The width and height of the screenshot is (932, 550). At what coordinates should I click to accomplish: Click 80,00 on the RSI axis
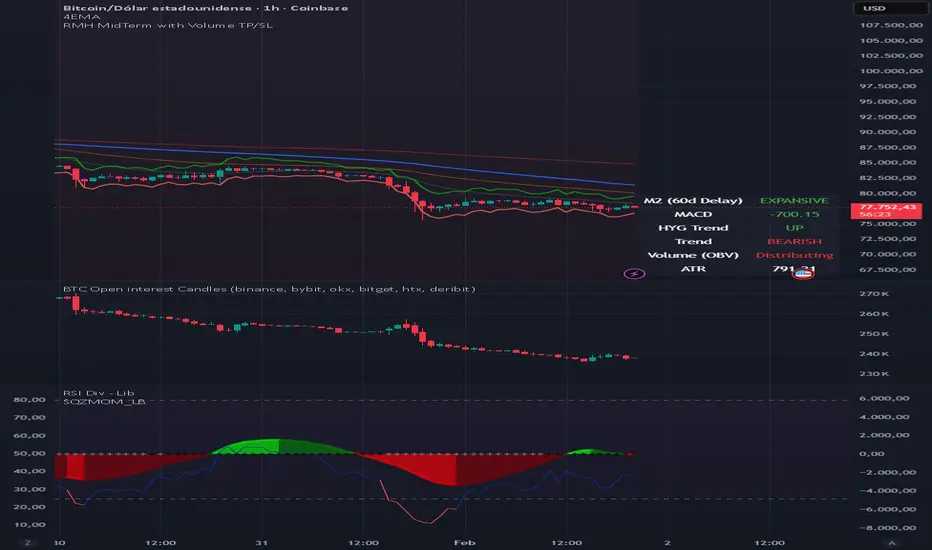(x=29, y=400)
